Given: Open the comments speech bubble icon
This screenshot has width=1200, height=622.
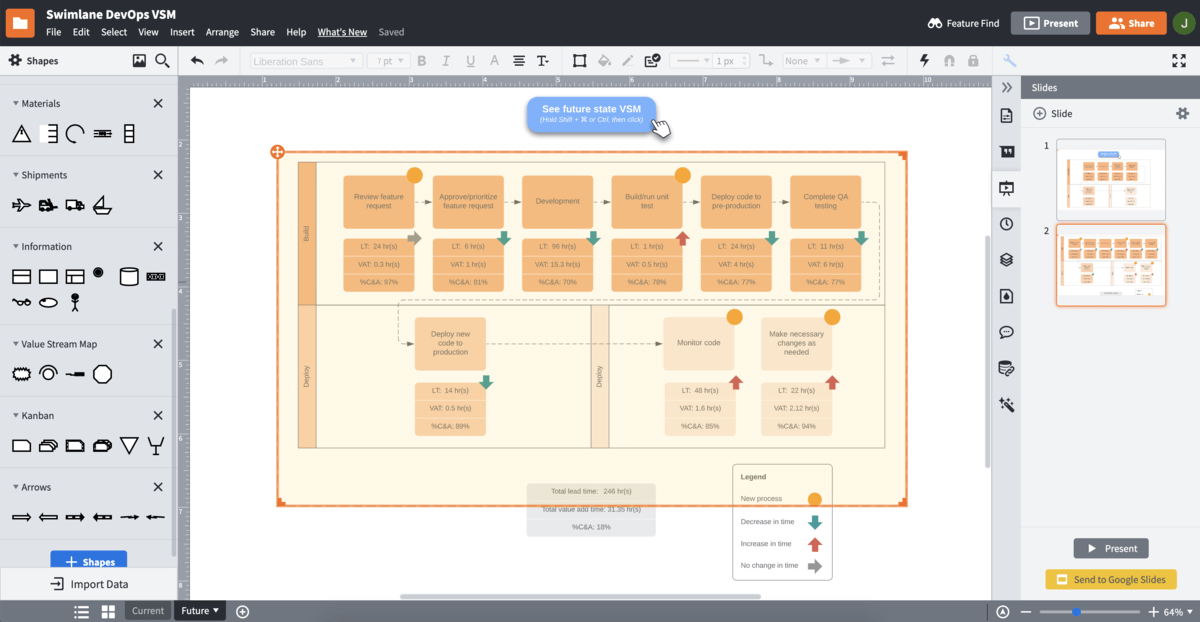Looking at the screenshot, I should coord(1006,332).
